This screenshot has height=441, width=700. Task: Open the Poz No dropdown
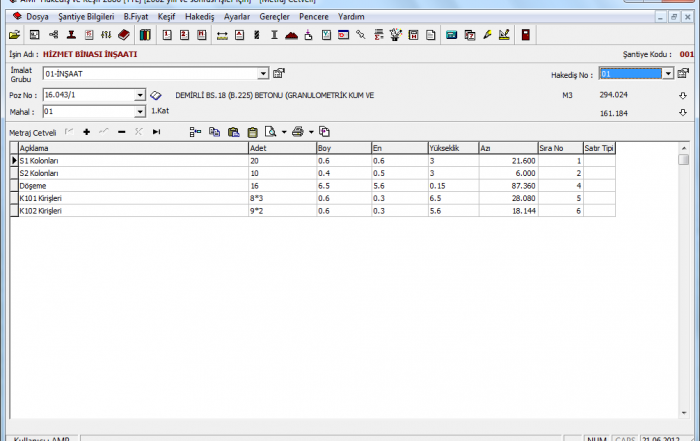pyautogui.click(x=140, y=95)
